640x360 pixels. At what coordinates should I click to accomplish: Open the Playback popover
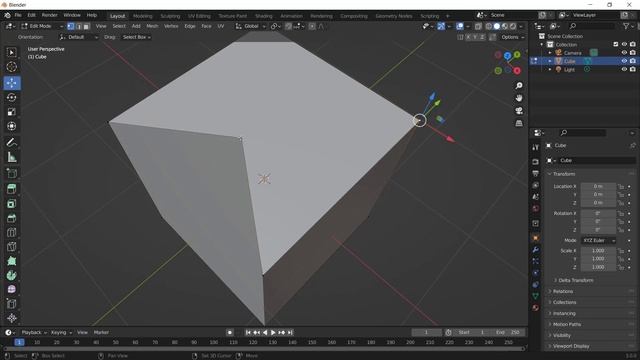coord(34,333)
